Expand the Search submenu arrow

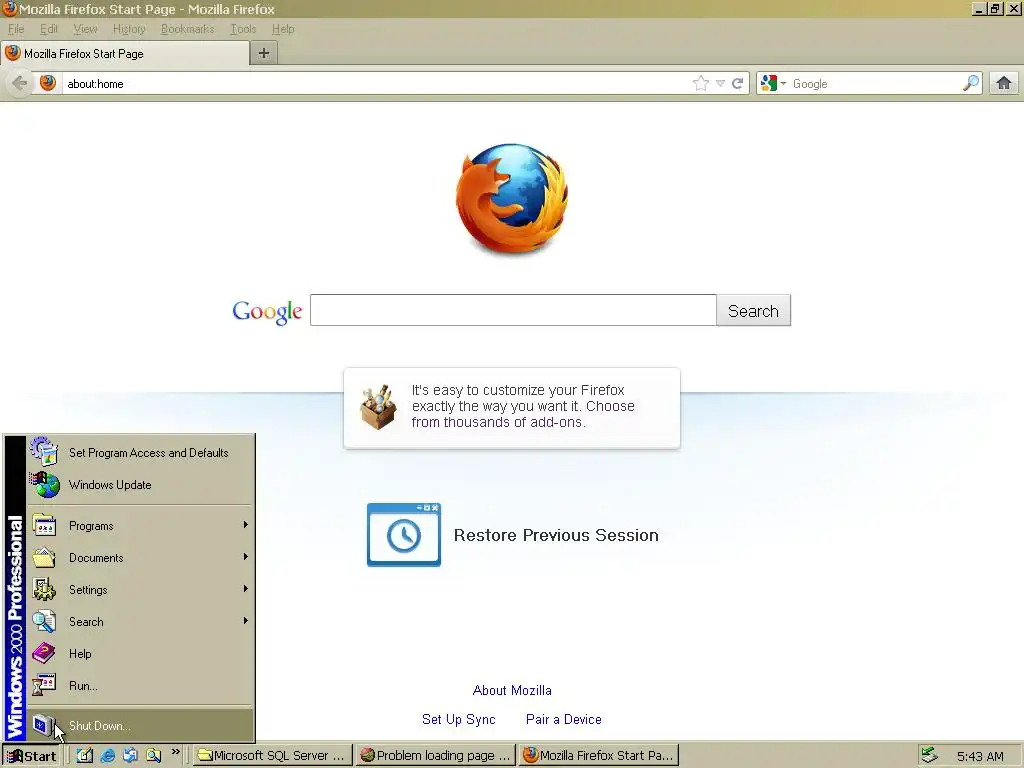coord(246,621)
